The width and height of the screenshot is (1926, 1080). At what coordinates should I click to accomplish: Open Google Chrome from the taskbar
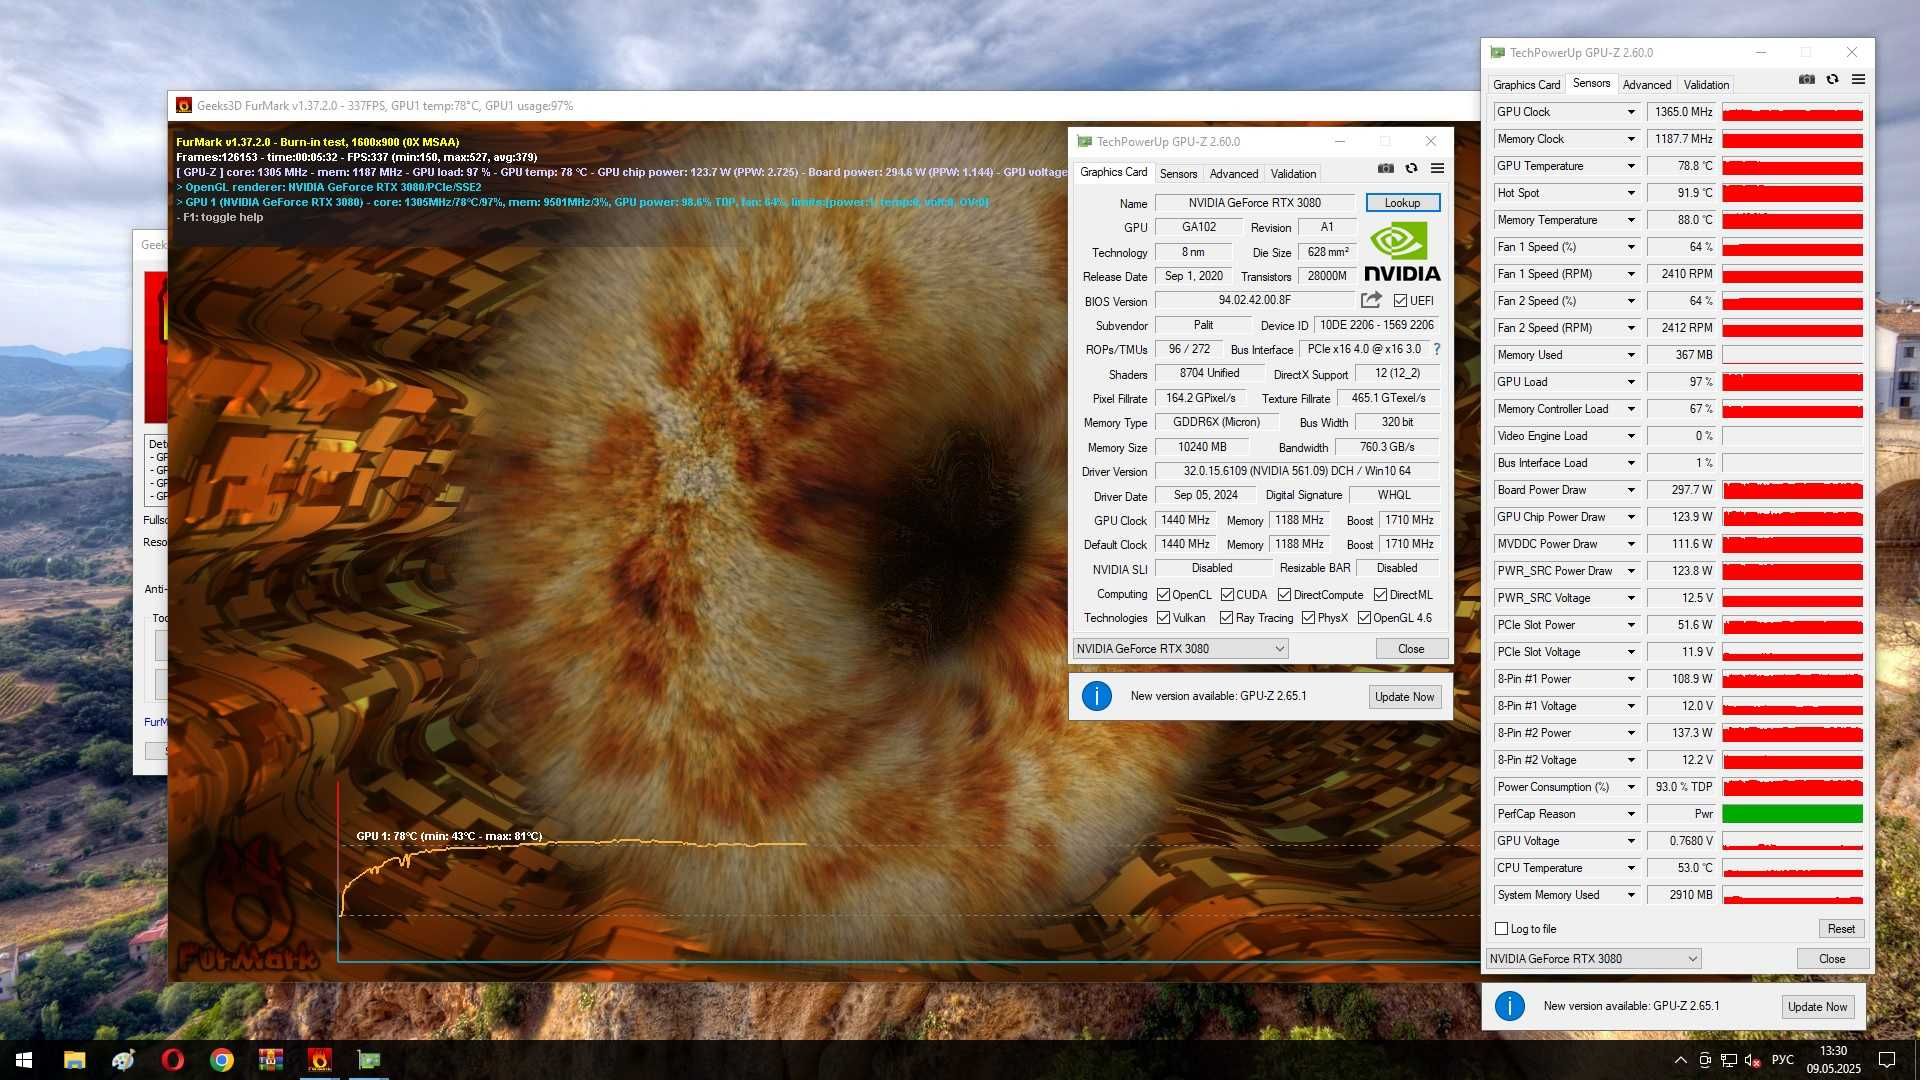click(x=222, y=1062)
